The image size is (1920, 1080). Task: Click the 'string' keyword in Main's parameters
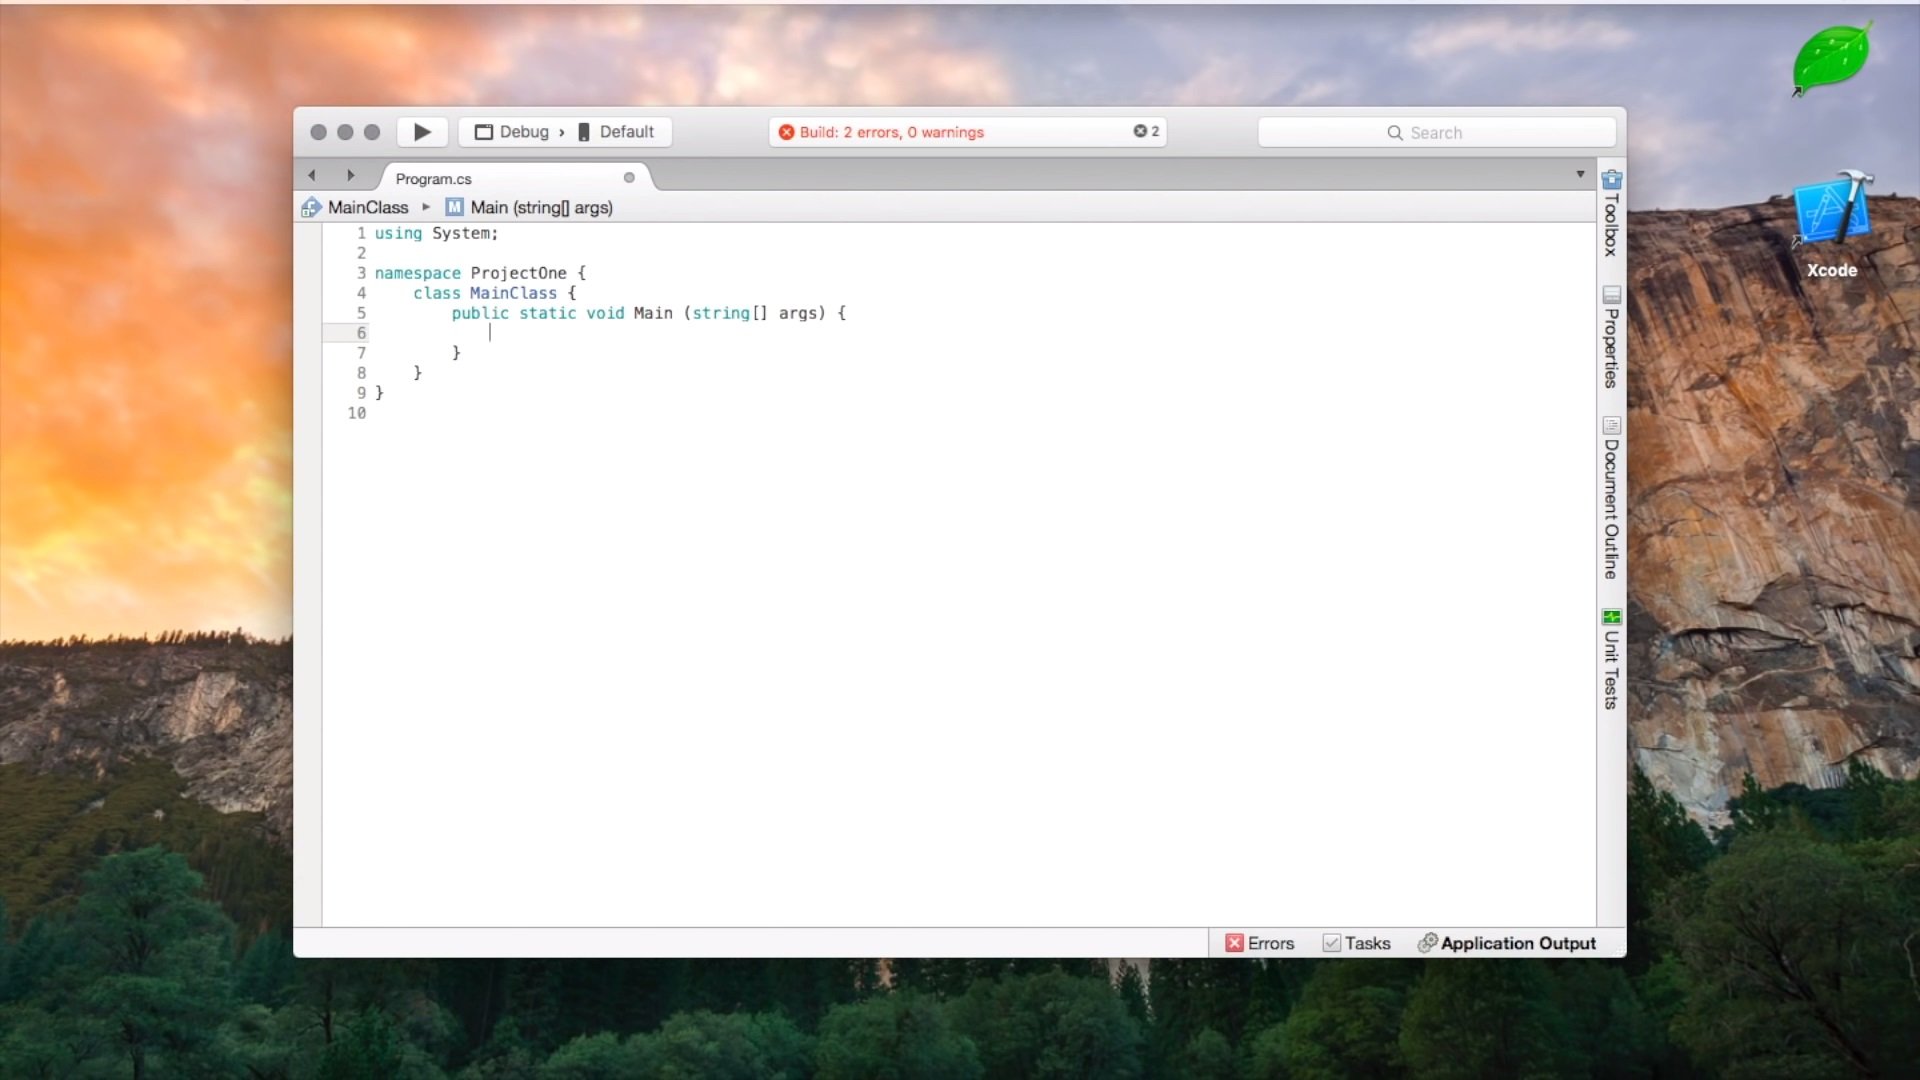720,313
